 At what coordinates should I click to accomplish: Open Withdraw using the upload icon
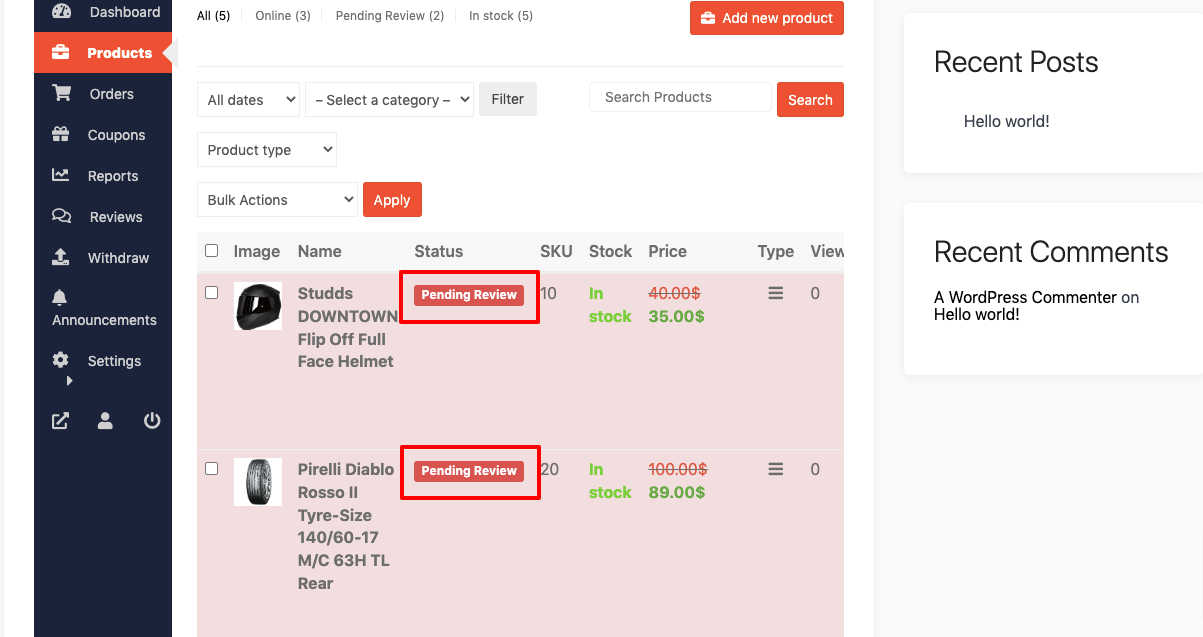[61, 257]
